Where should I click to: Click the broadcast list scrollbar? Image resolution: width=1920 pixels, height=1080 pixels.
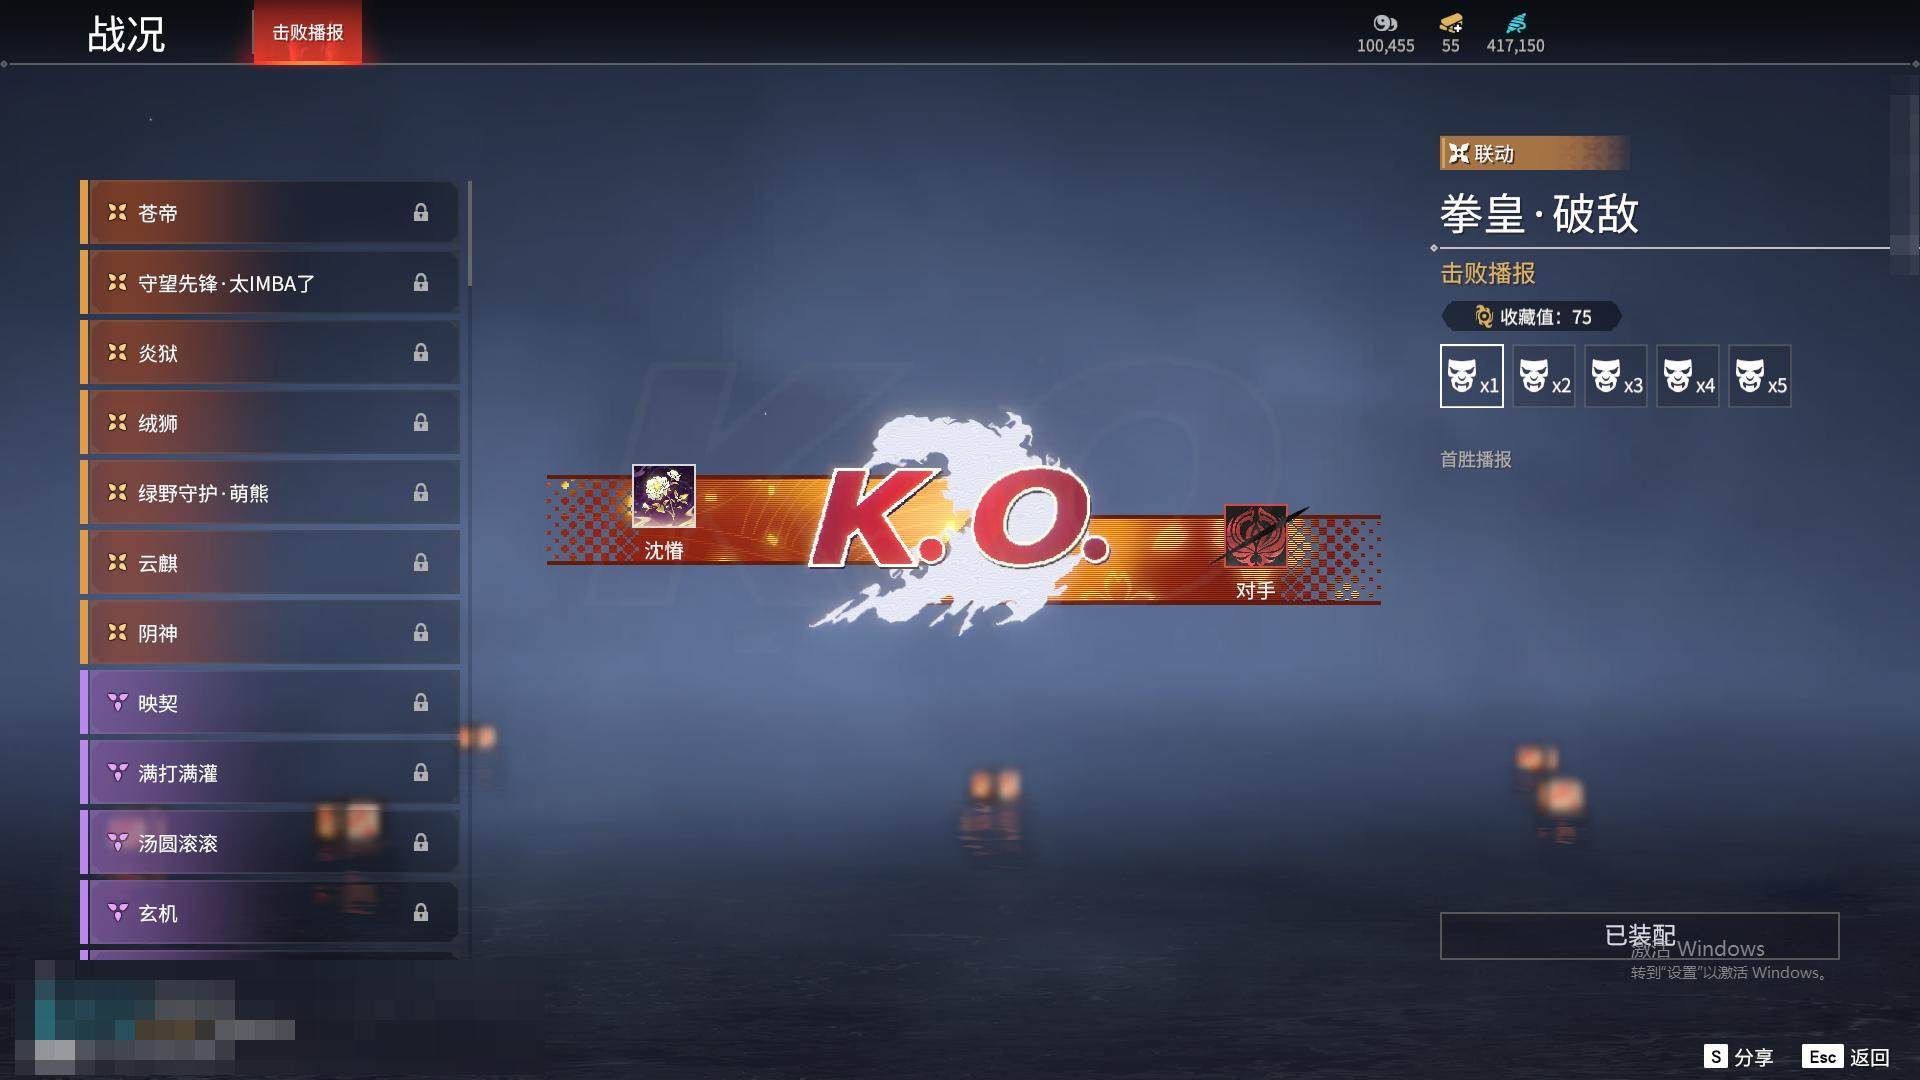tap(469, 235)
